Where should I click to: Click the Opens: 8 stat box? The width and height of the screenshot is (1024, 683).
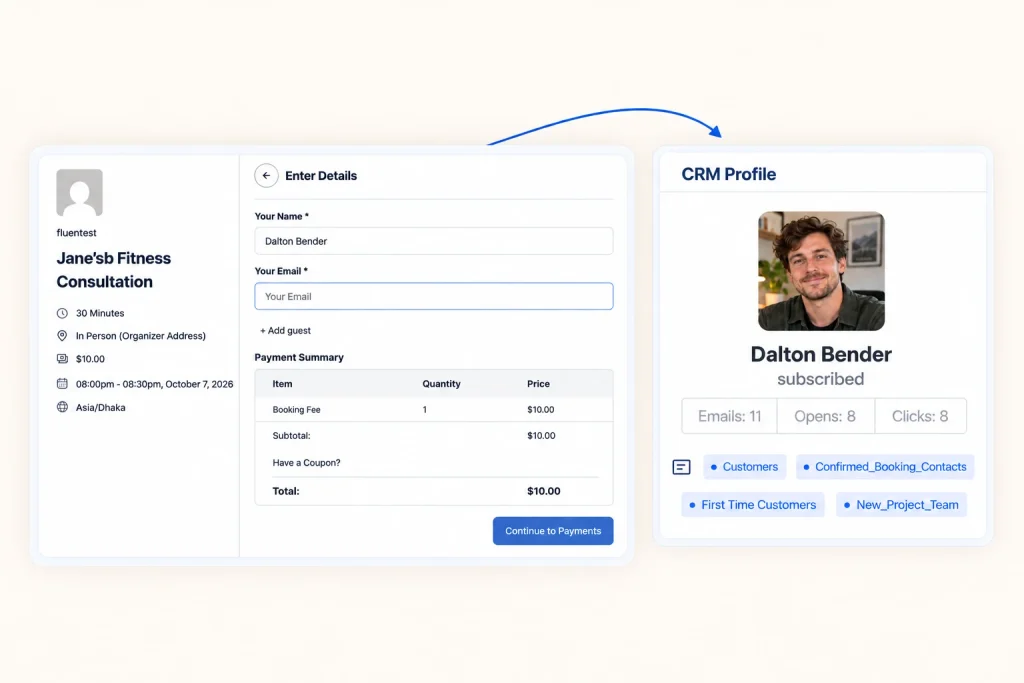tap(825, 416)
